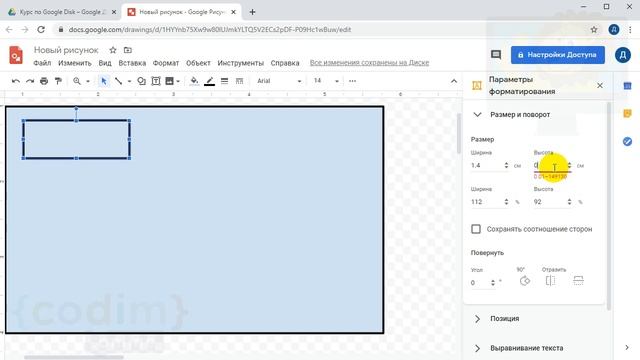
Task: Open Tasks side panel icon
Action: coord(627,142)
